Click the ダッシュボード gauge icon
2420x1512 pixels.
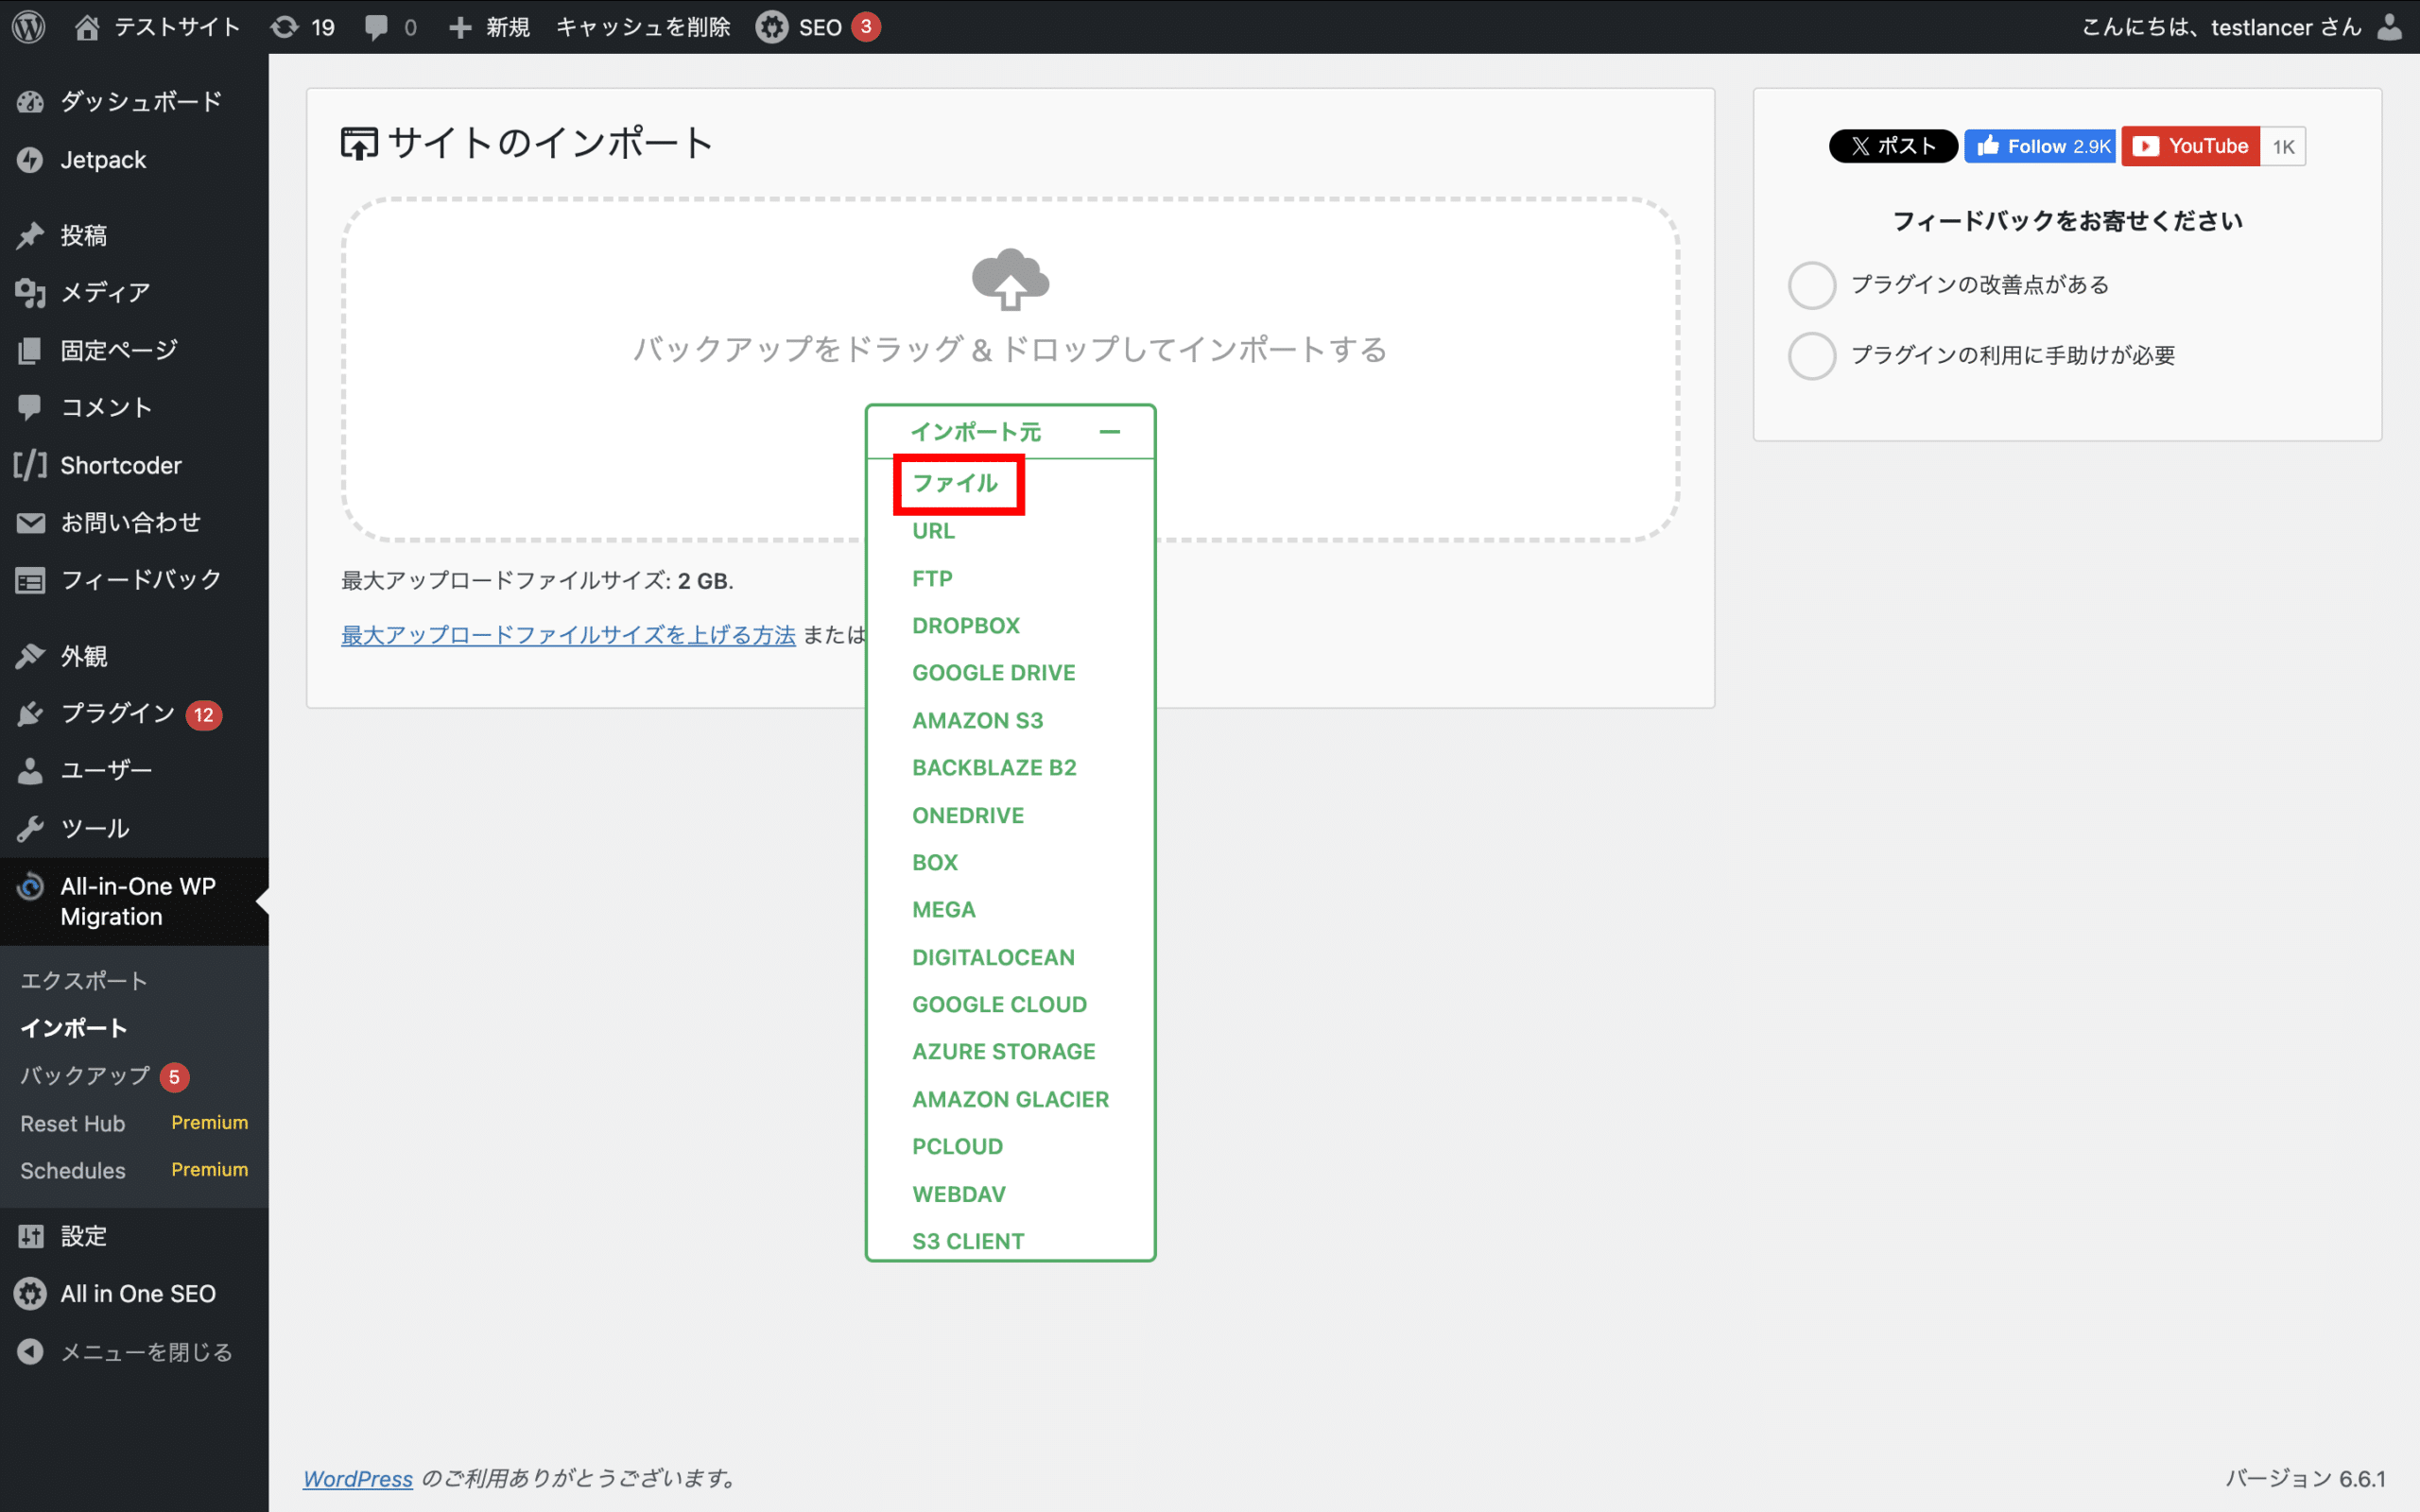coord(30,102)
